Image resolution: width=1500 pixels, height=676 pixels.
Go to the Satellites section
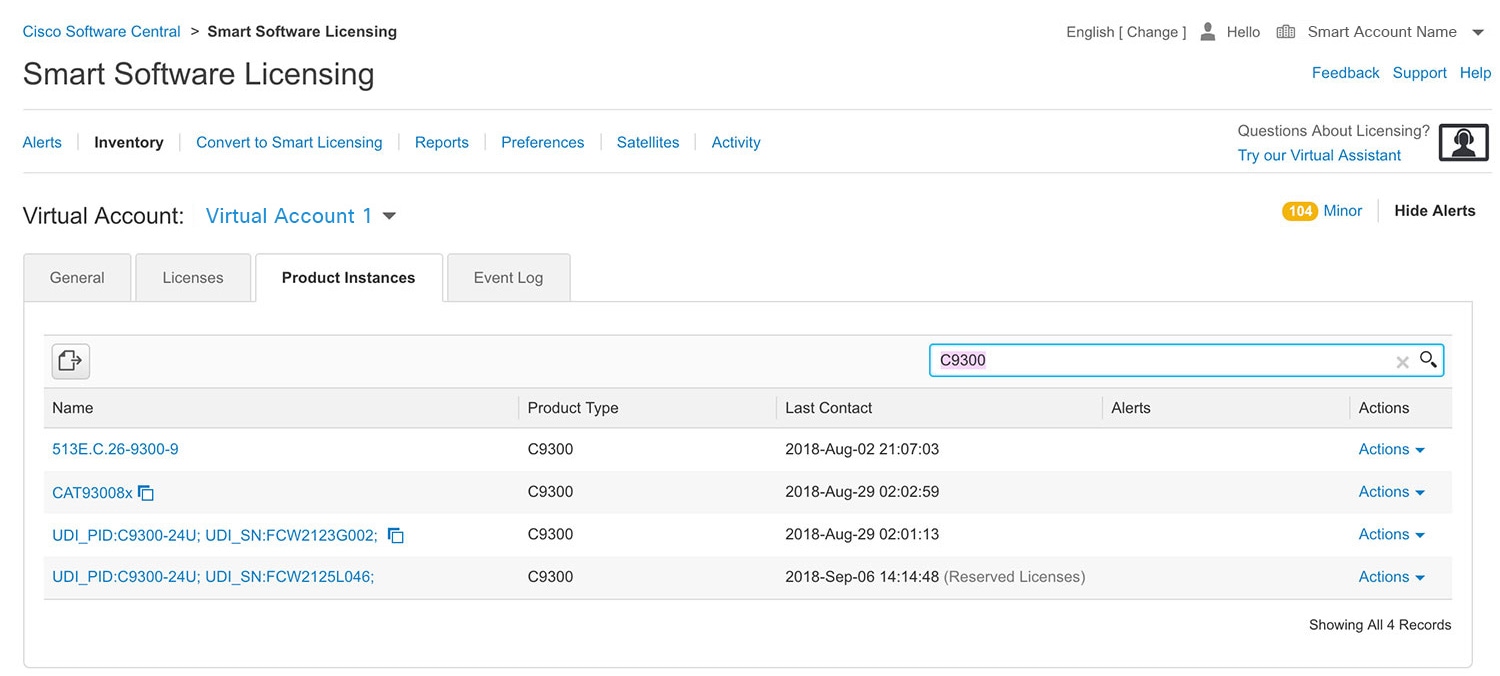[x=648, y=142]
